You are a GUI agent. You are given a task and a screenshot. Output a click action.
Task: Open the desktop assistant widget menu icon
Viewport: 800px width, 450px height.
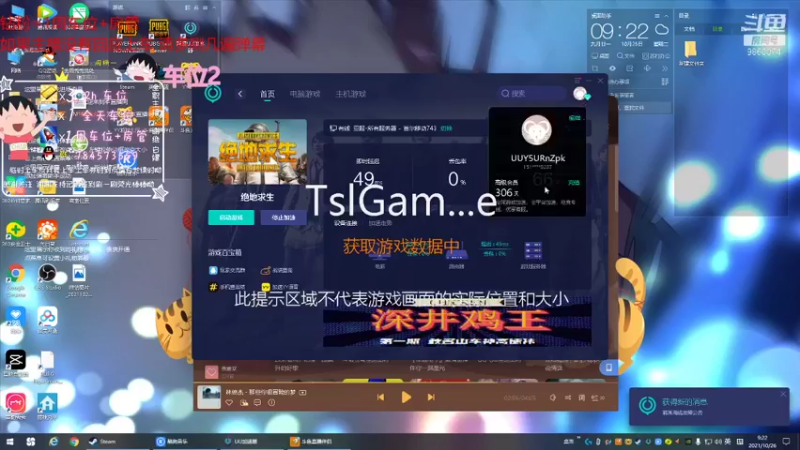(657, 16)
